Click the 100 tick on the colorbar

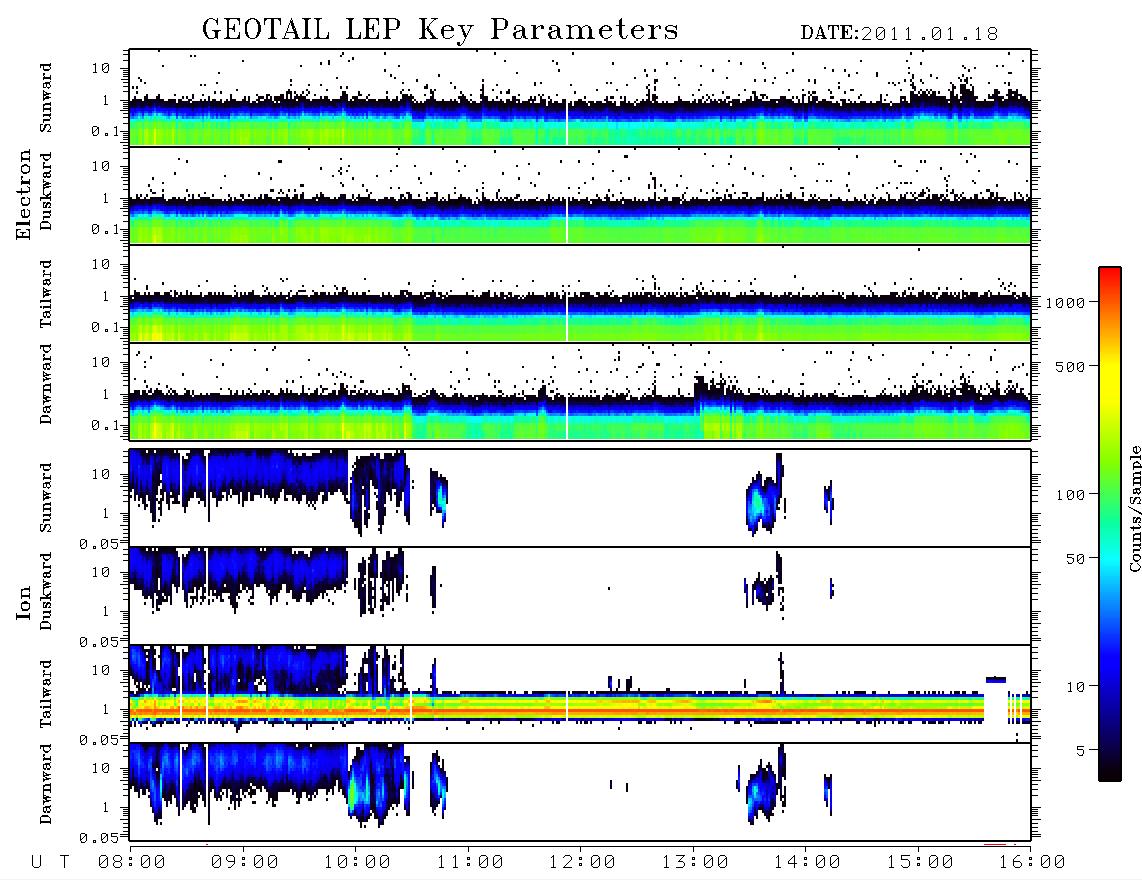[x=1070, y=495]
